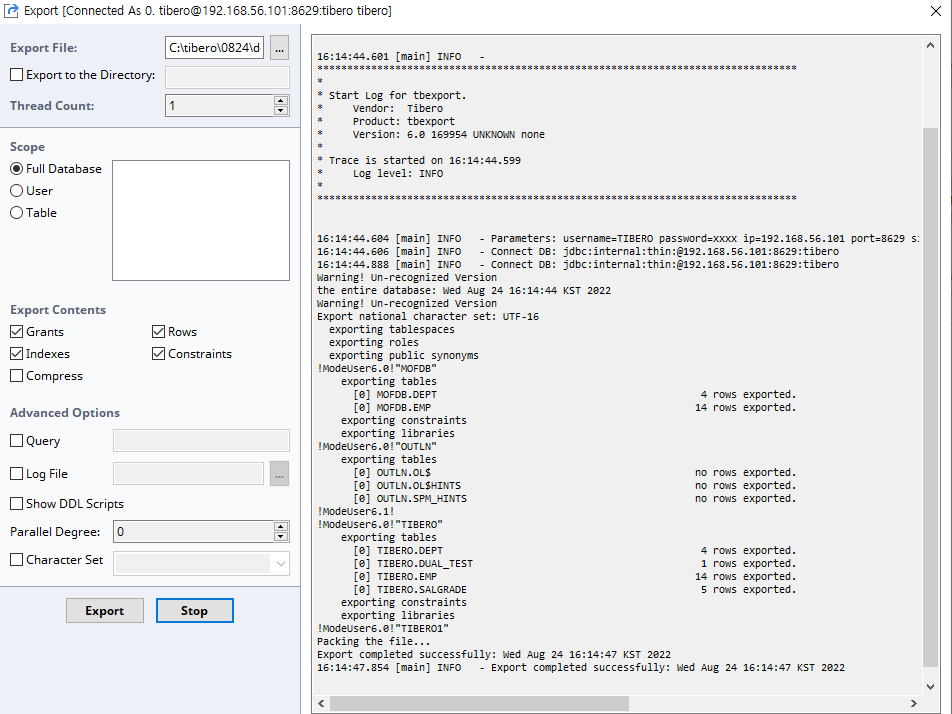Uncheck the Constraints checkbox
Viewport: 952px width, 714px height.
(159, 354)
